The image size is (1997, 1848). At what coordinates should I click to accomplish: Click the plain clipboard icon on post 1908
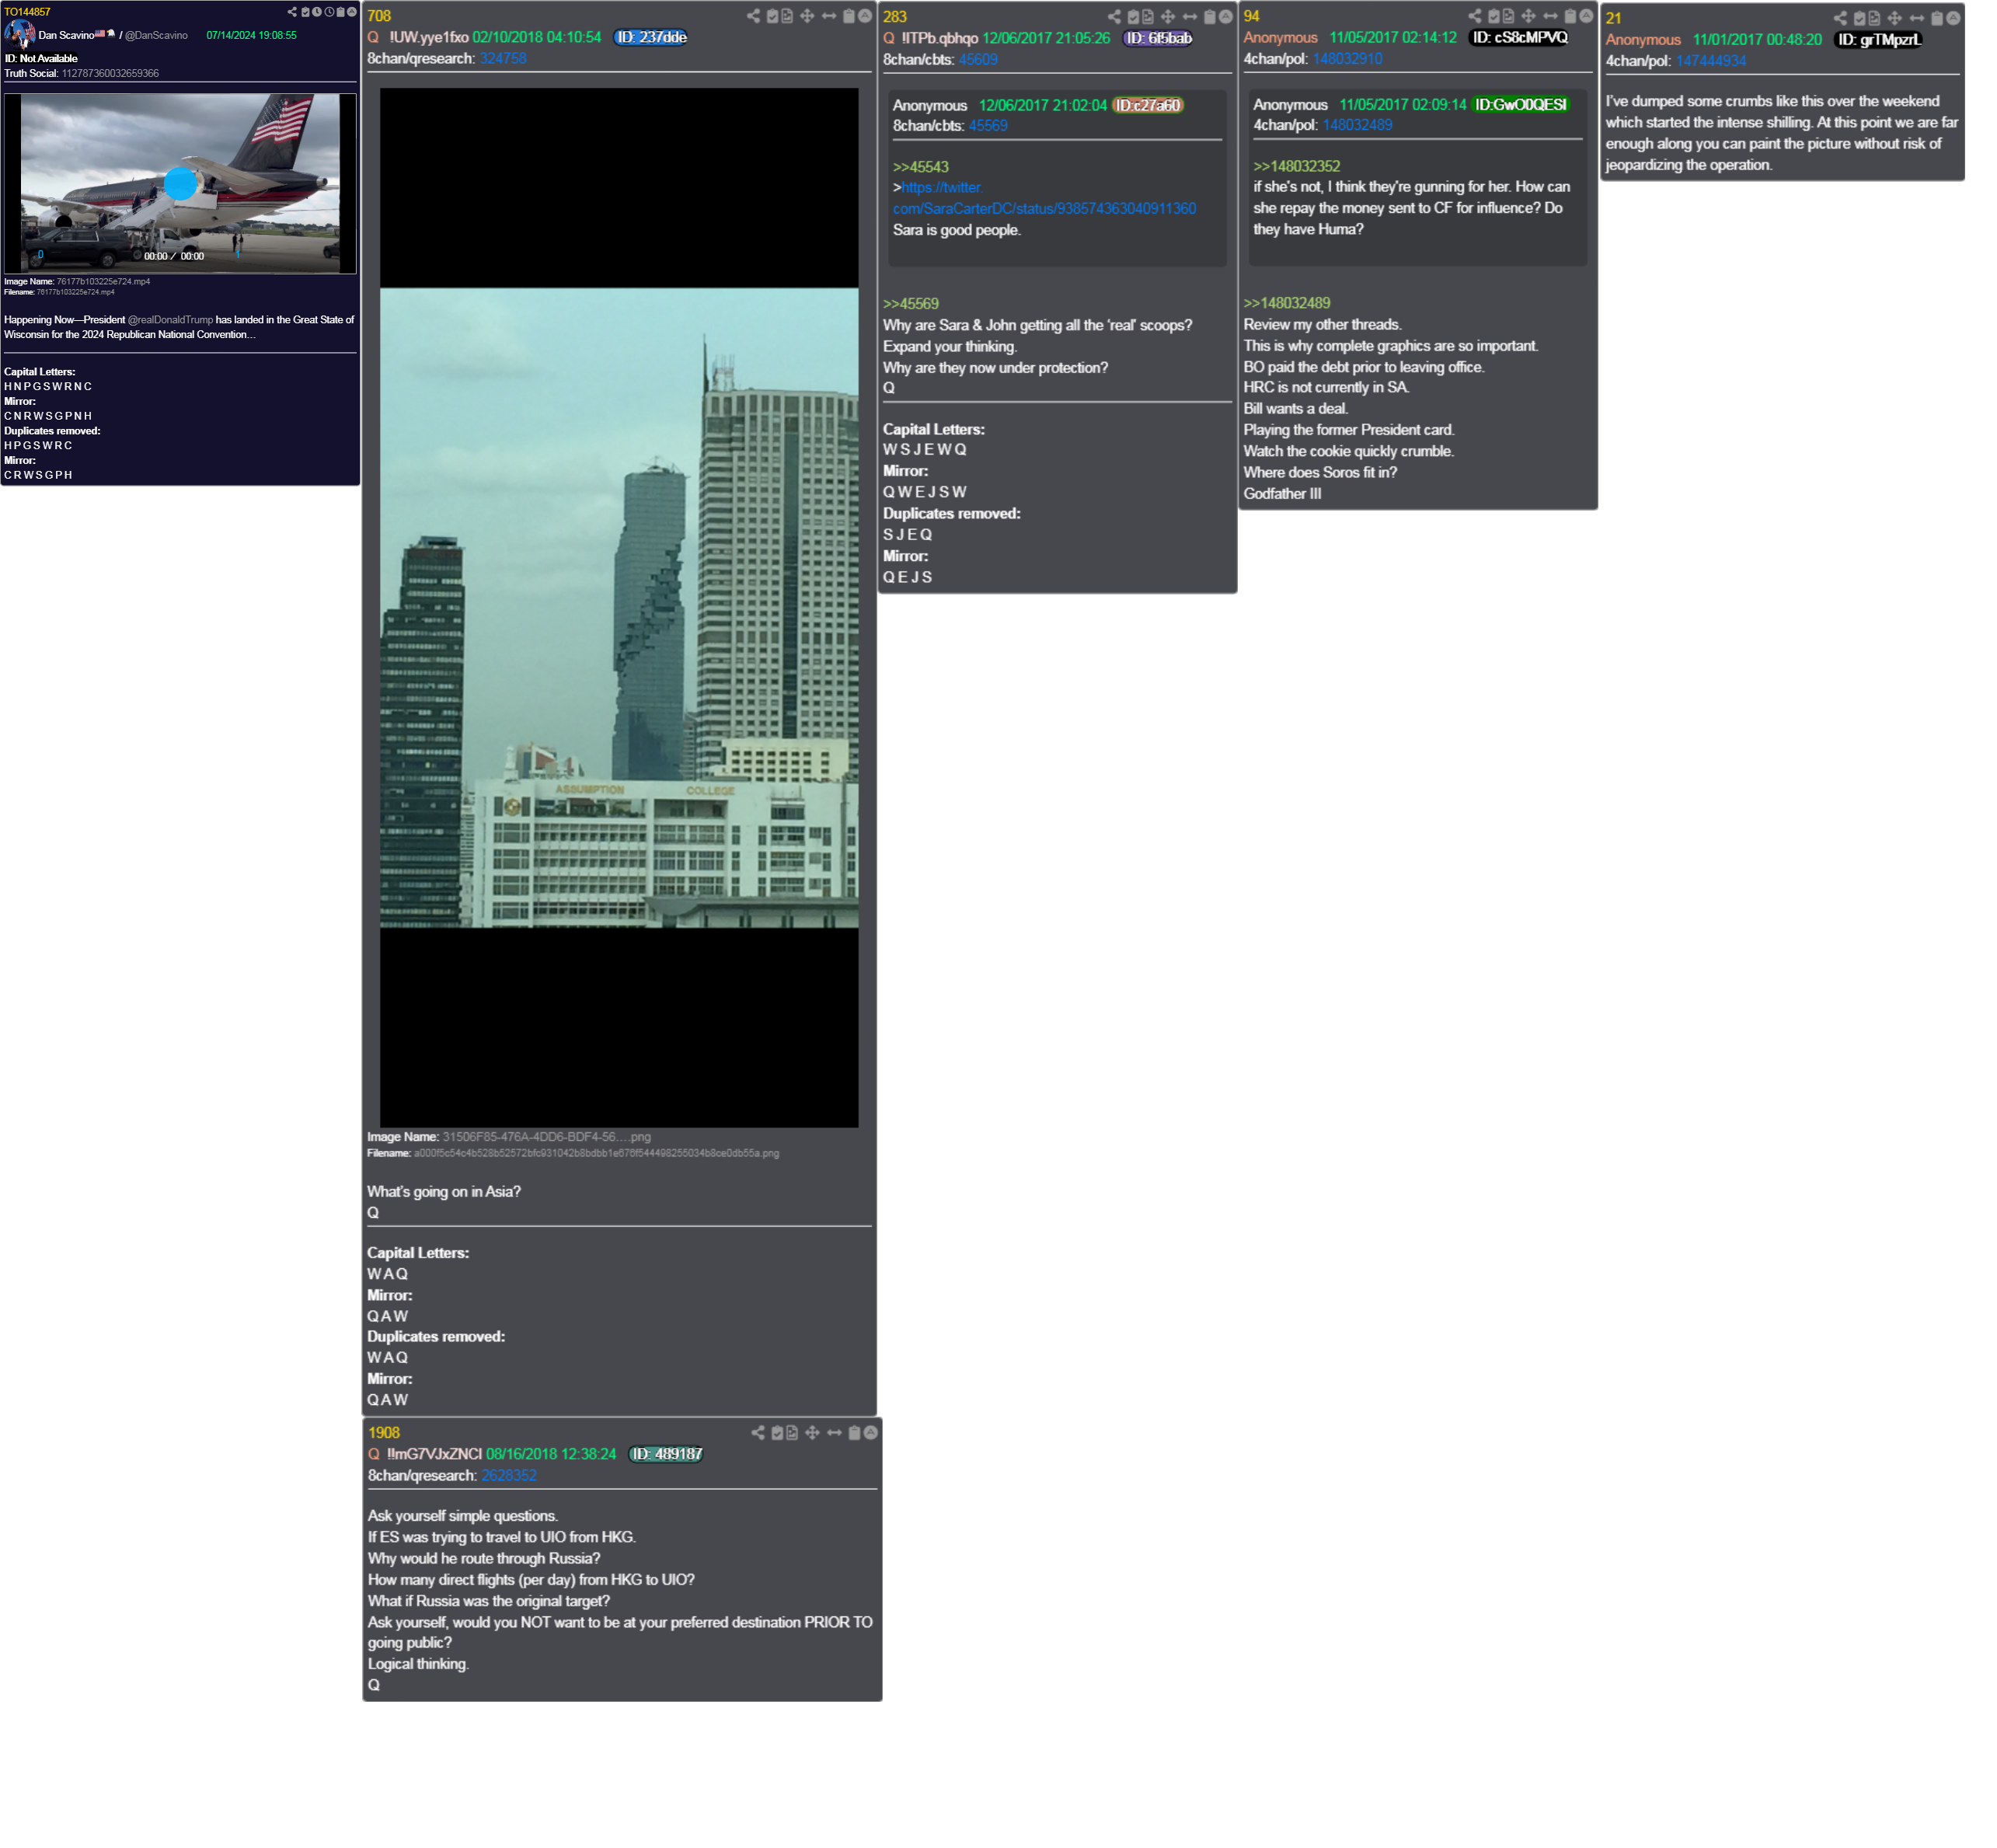point(854,1433)
